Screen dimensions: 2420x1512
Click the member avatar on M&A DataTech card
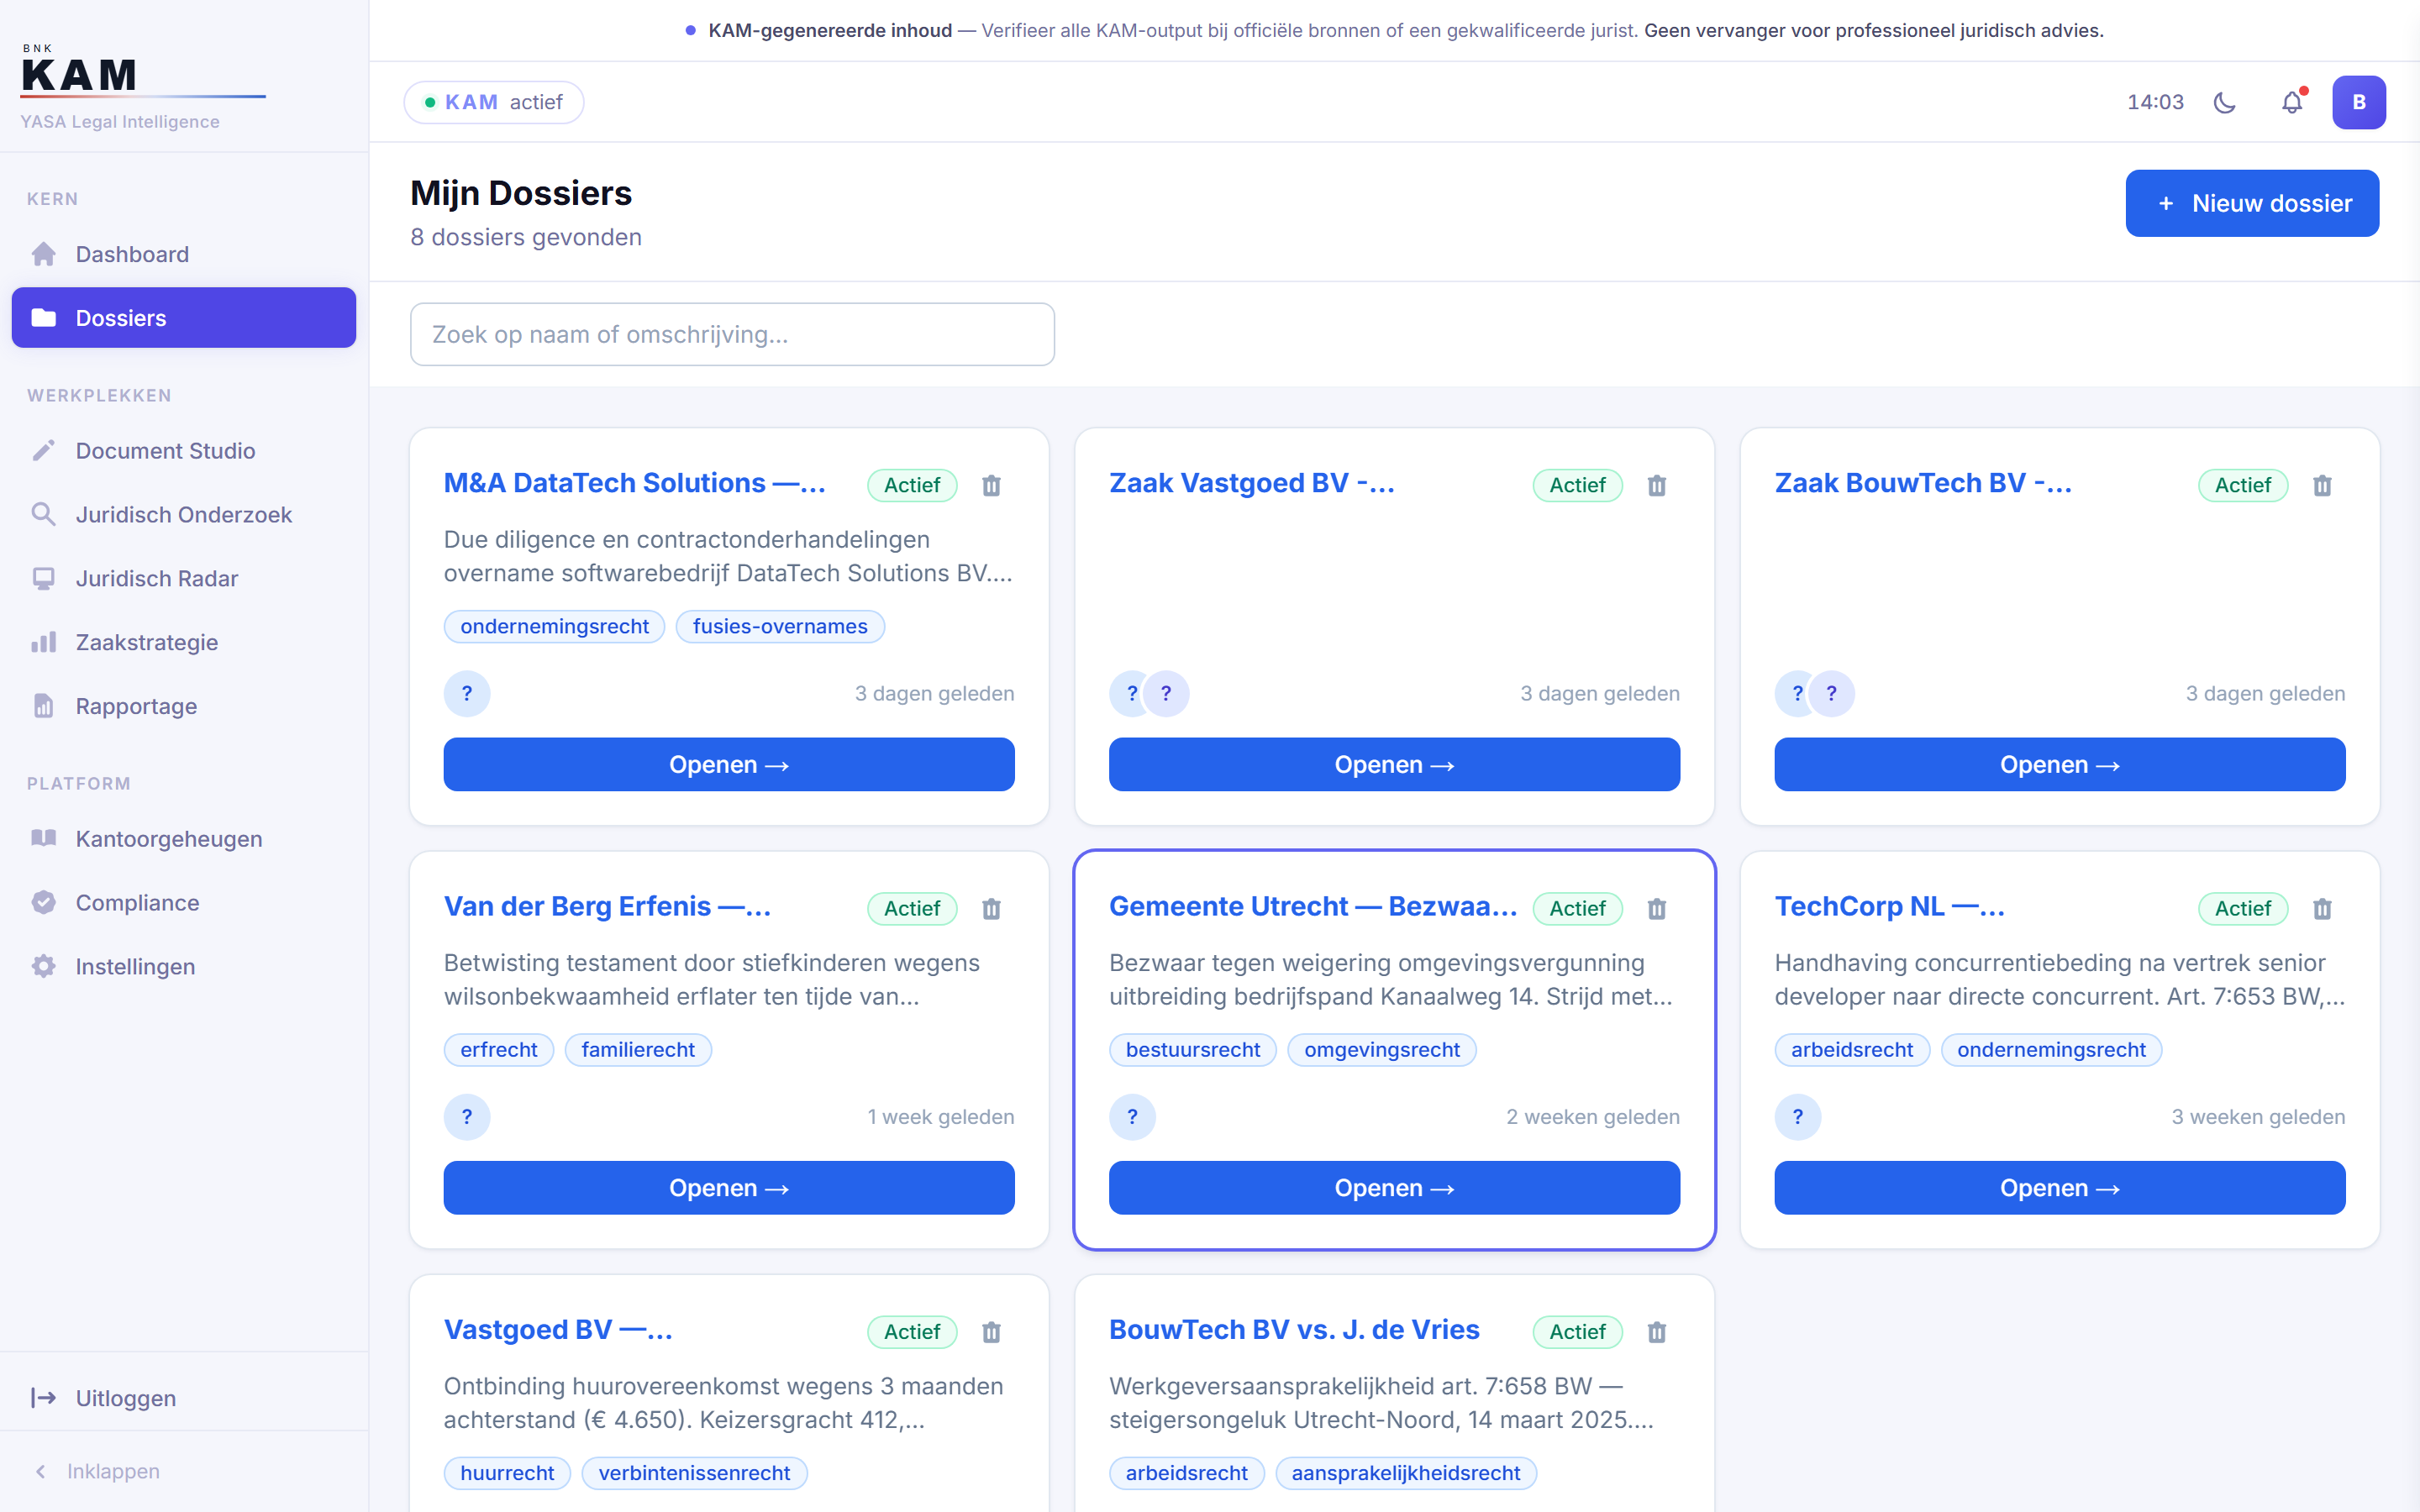pos(467,693)
